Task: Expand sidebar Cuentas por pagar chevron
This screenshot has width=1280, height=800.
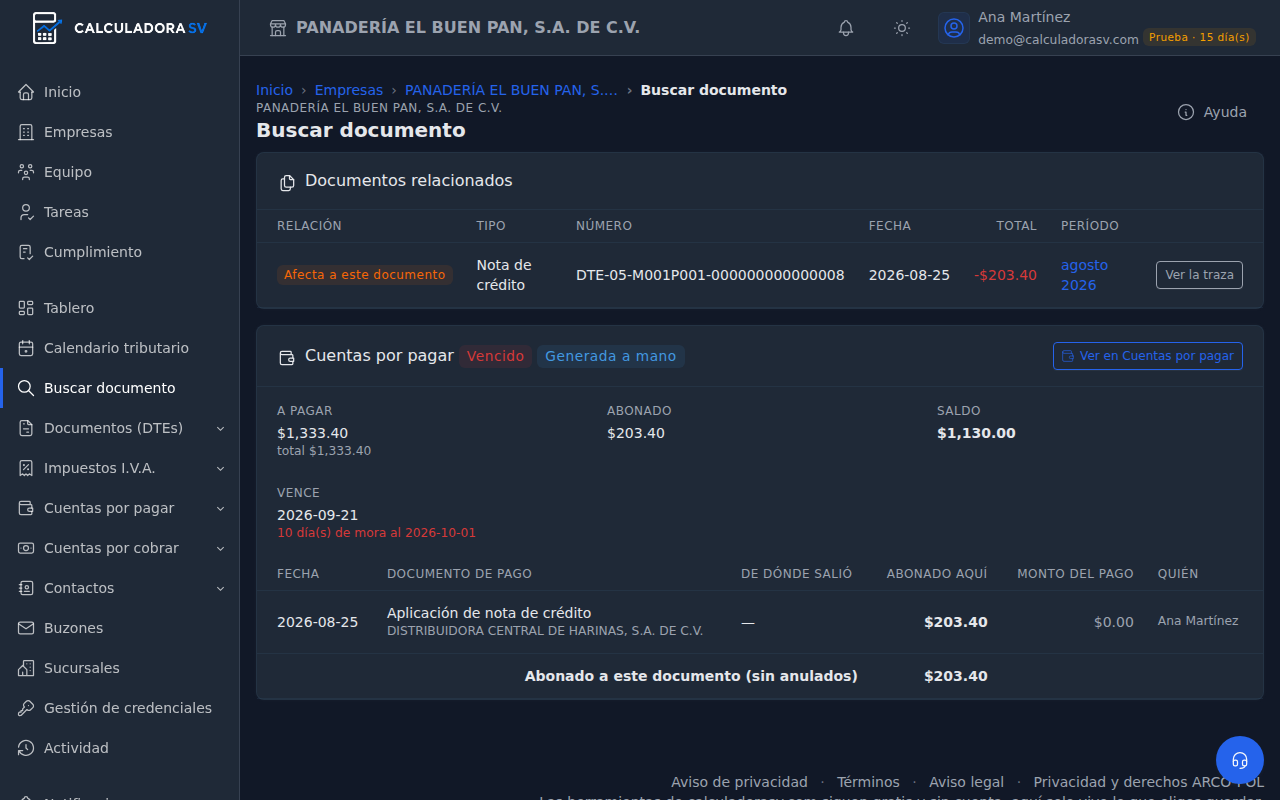Action: pyautogui.click(x=221, y=508)
